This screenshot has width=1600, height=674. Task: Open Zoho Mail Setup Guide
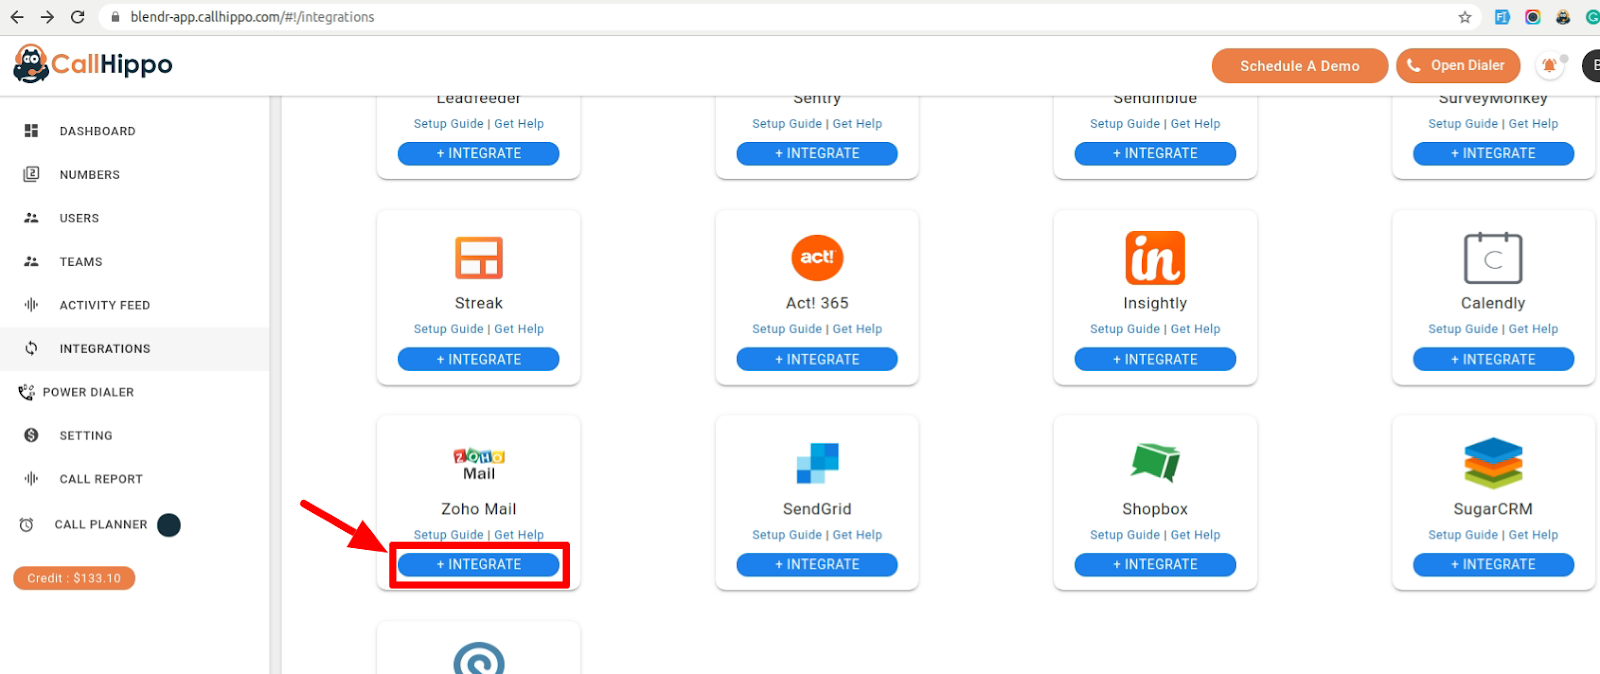pyautogui.click(x=448, y=535)
